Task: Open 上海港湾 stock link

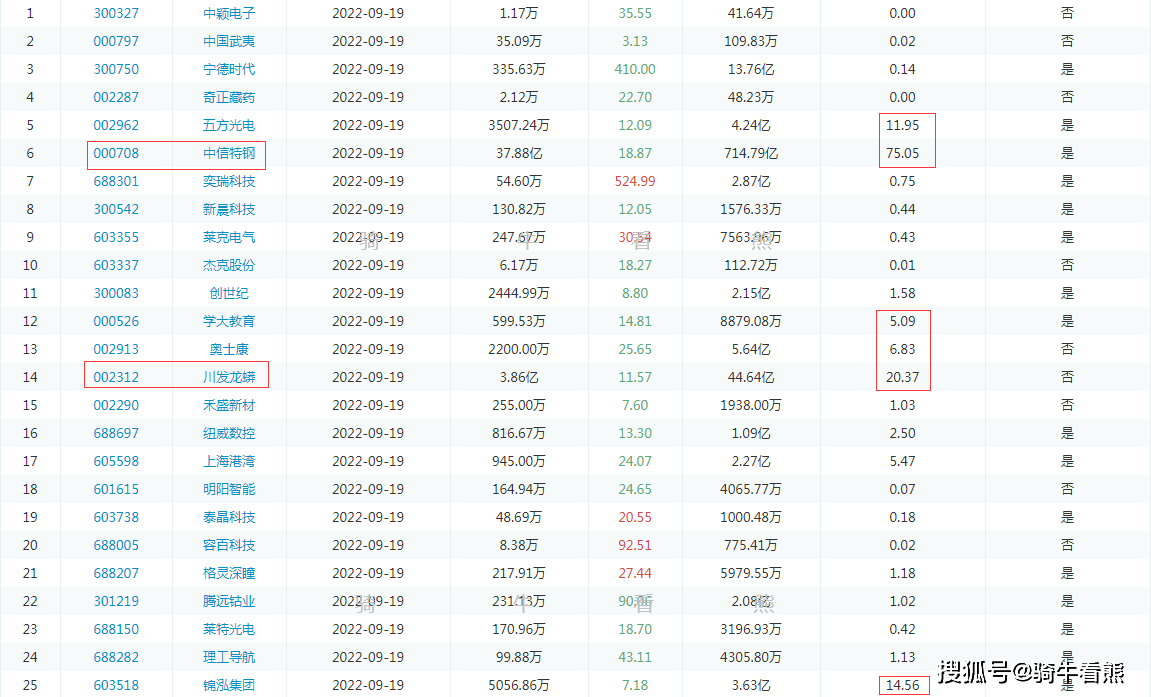Action: [229, 461]
